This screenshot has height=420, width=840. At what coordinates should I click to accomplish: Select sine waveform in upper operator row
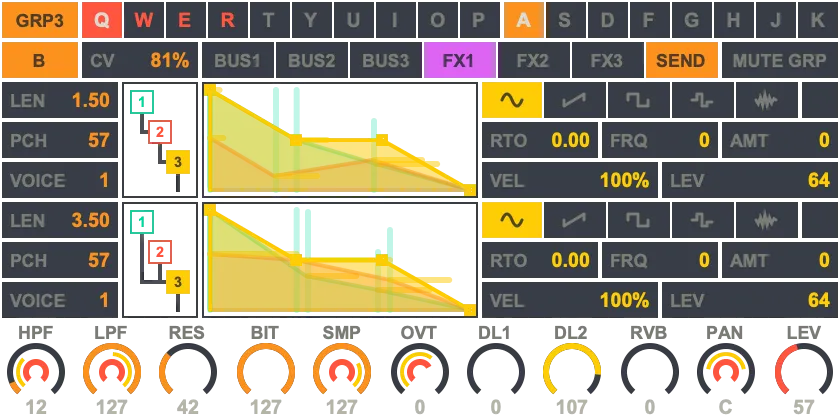pos(512,100)
